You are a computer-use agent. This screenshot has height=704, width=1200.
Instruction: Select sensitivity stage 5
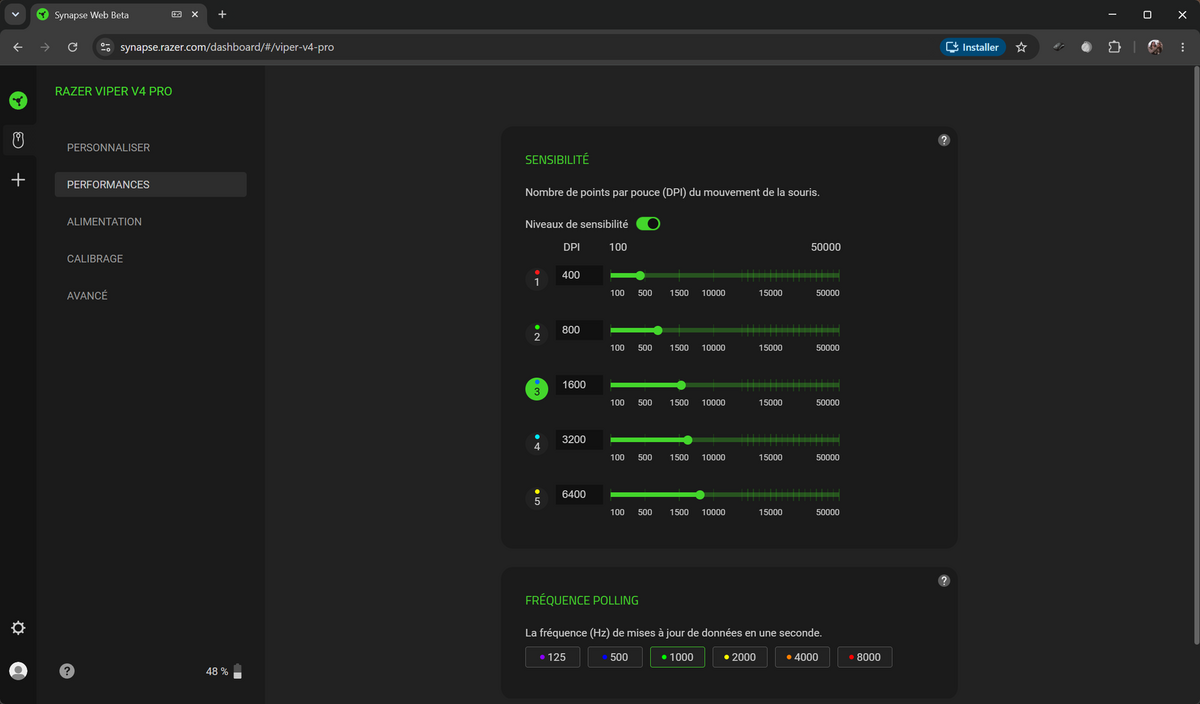(537, 498)
